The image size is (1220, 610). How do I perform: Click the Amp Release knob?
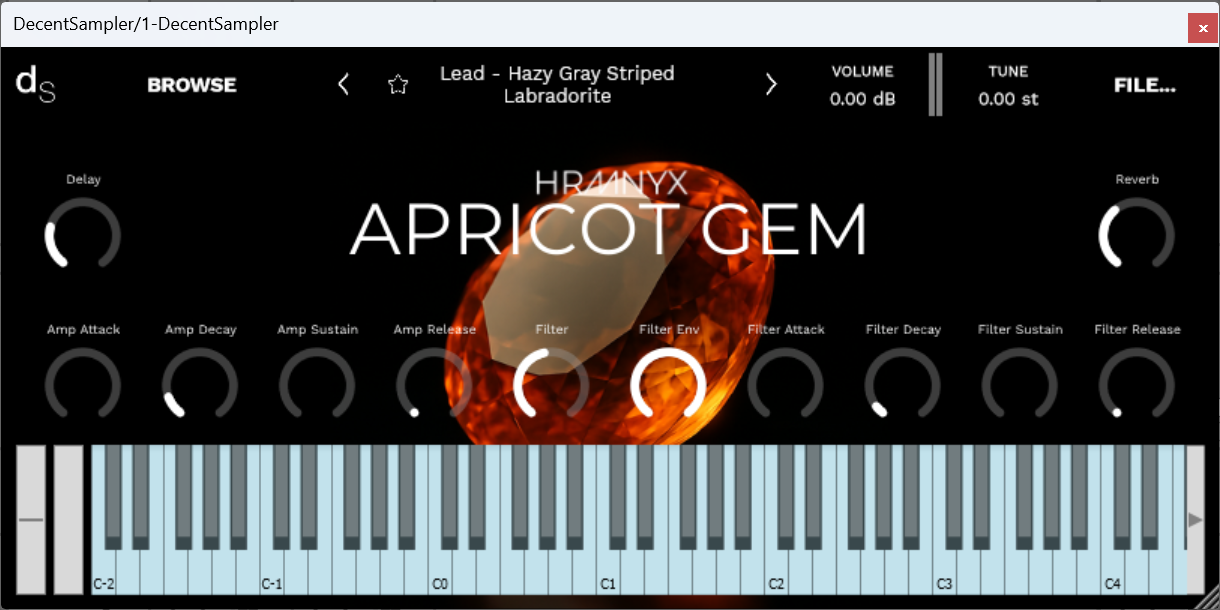pos(434,385)
